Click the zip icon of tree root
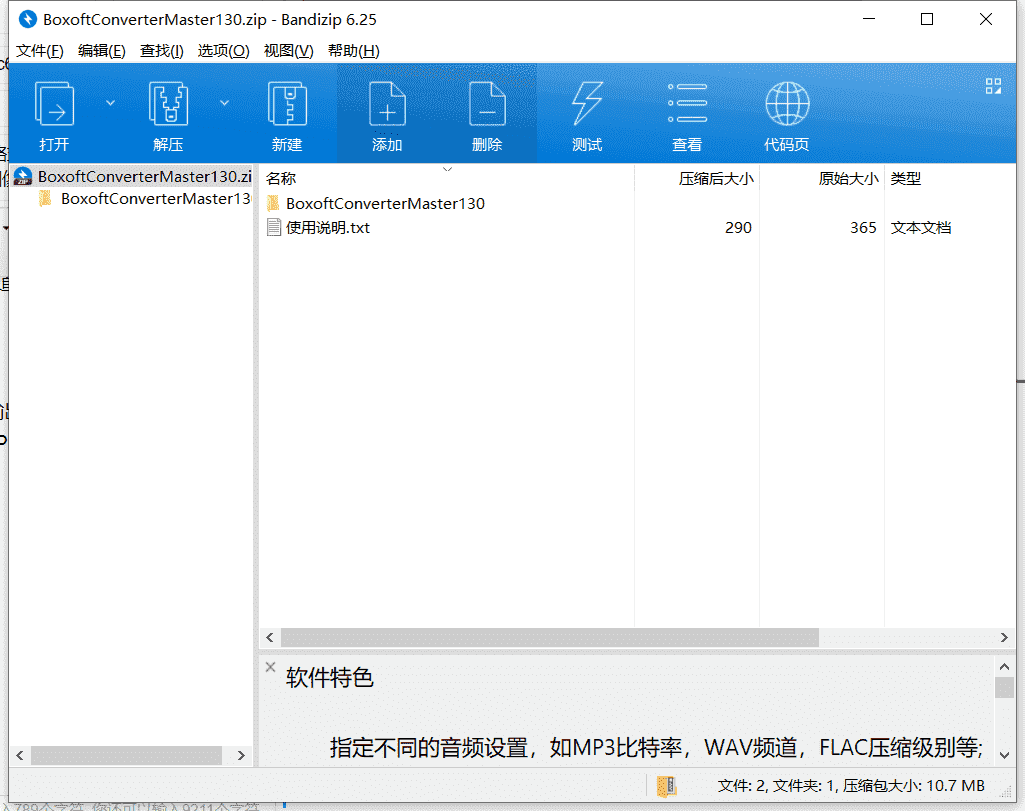This screenshot has width=1025, height=811. pyautogui.click(x=23, y=176)
